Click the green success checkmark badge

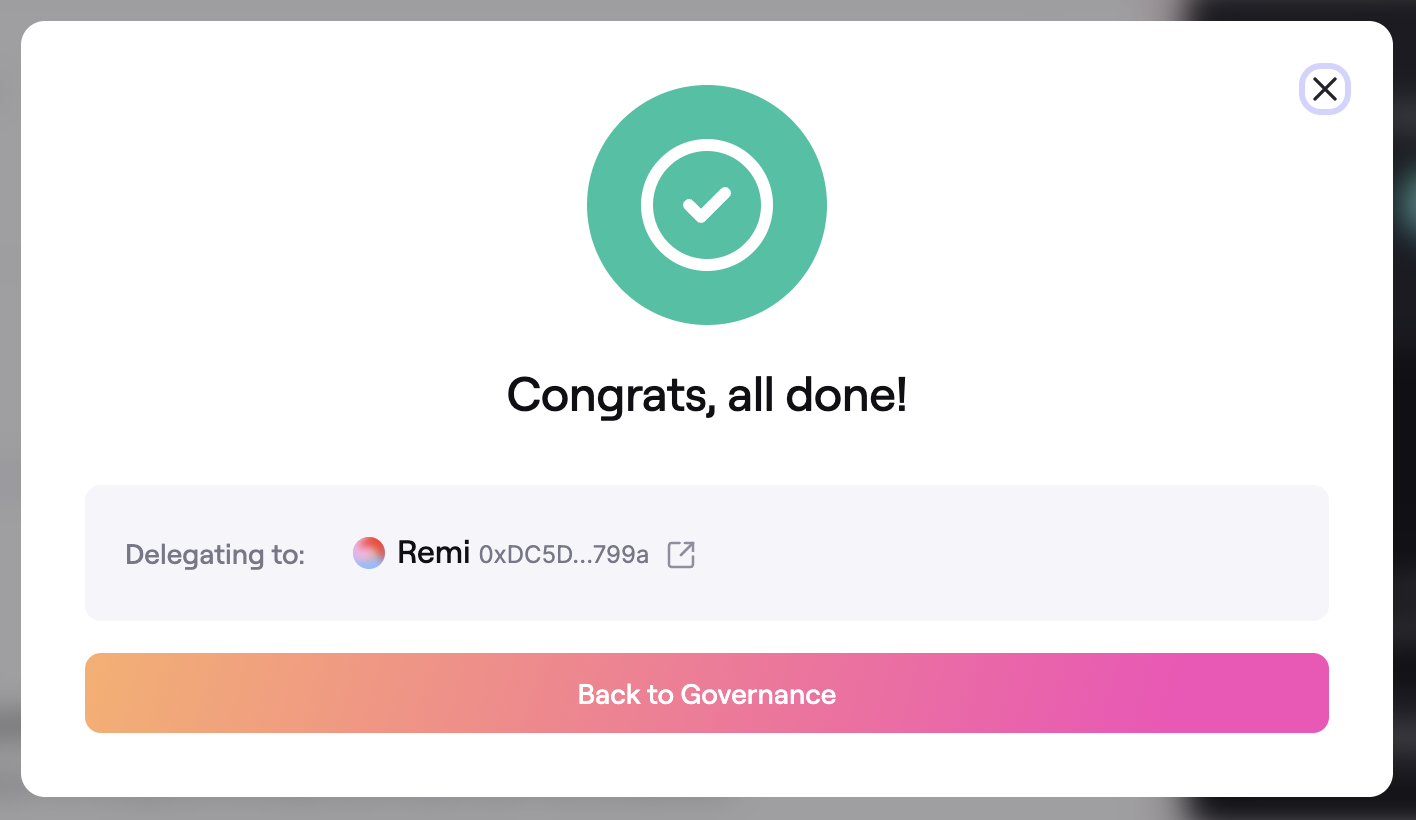706,205
